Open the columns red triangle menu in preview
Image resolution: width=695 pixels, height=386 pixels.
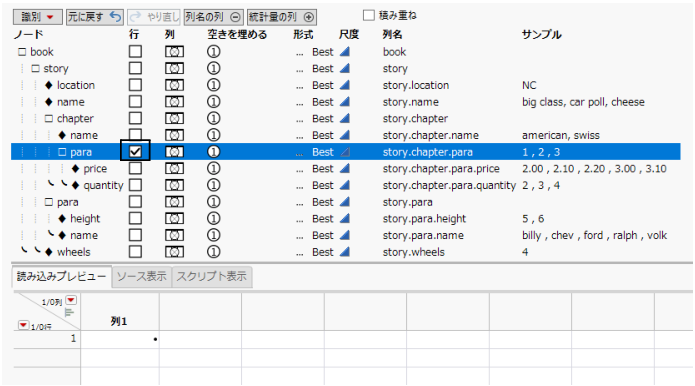tap(71, 300)
